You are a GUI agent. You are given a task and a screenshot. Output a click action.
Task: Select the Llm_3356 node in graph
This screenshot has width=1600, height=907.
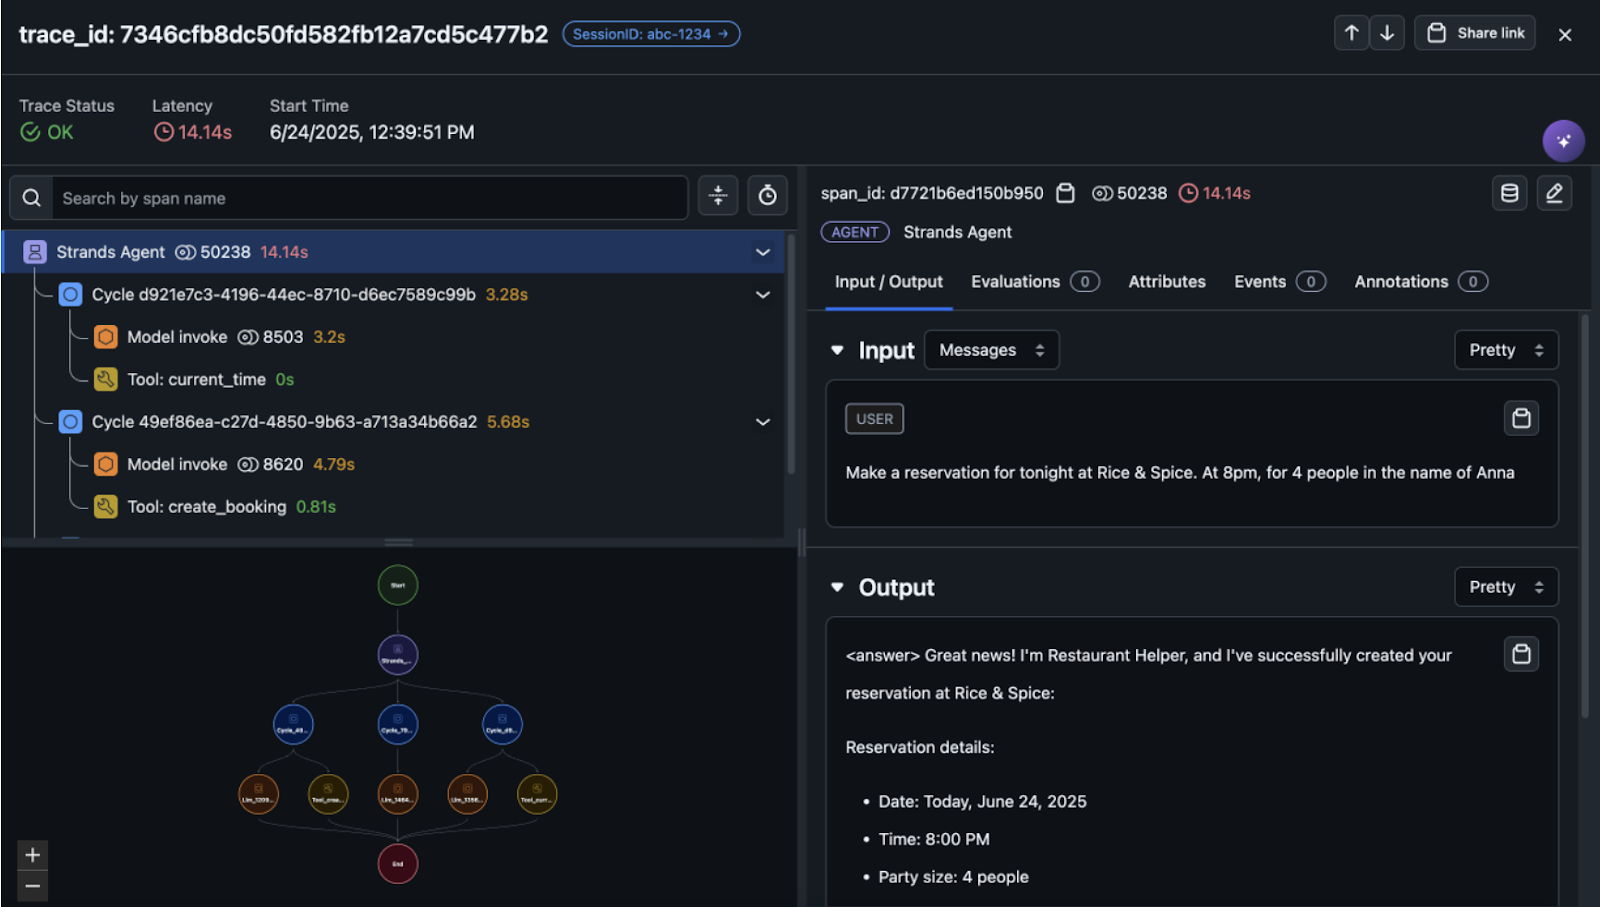[x=467, y=794]
